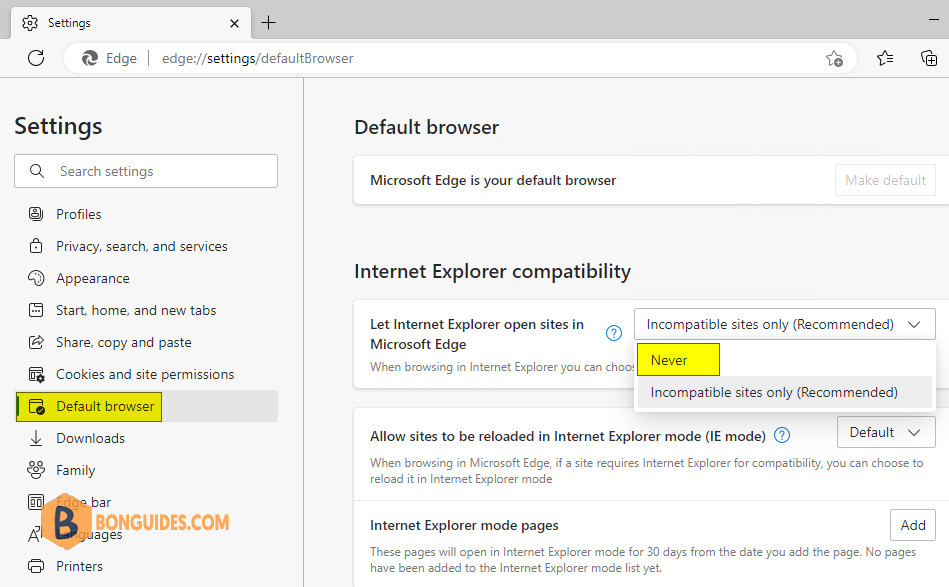Image resolution: width=949 pixels, height=587 pixels.
Task: Click the magnifier icon in Search settings
Action: point(37,171)
